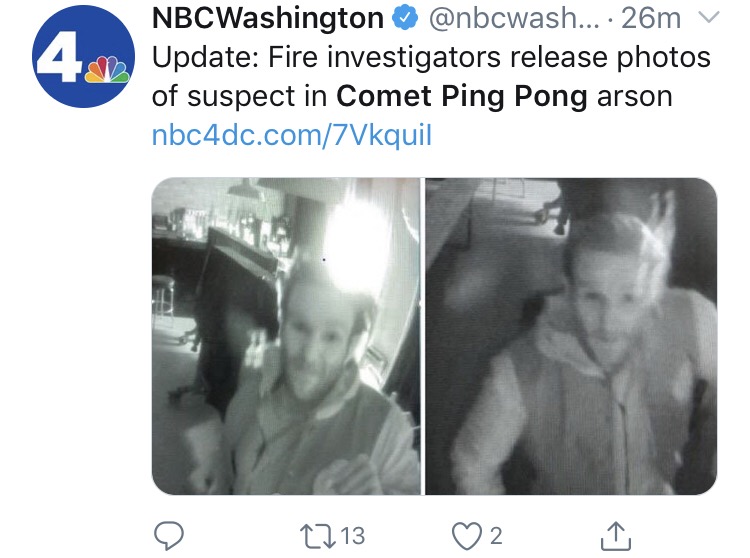Open the nbc4dc.com/7VkquiI link

292,135
